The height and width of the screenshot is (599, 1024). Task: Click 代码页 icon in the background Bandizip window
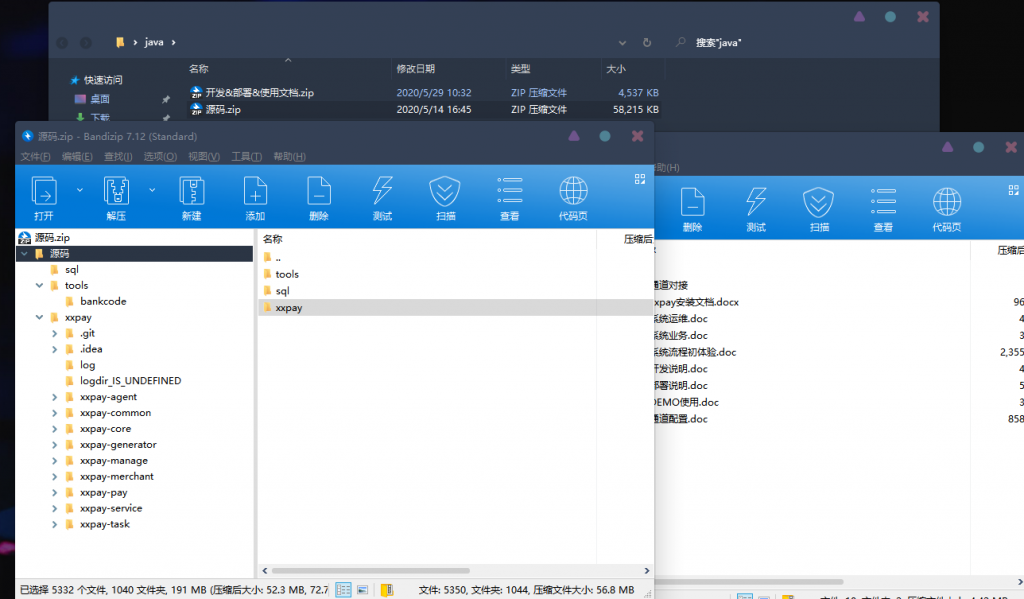(947, 202)
